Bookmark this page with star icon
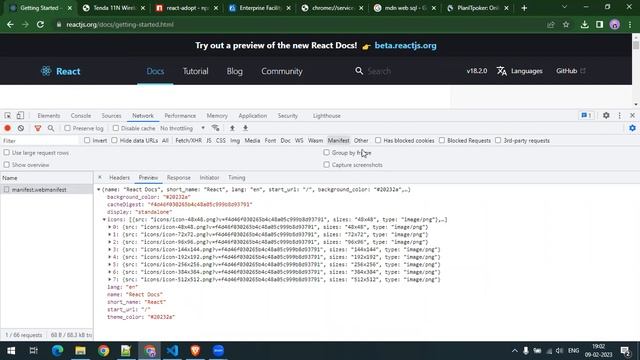Viewport: 640px width, 360px height. [566, 24]
